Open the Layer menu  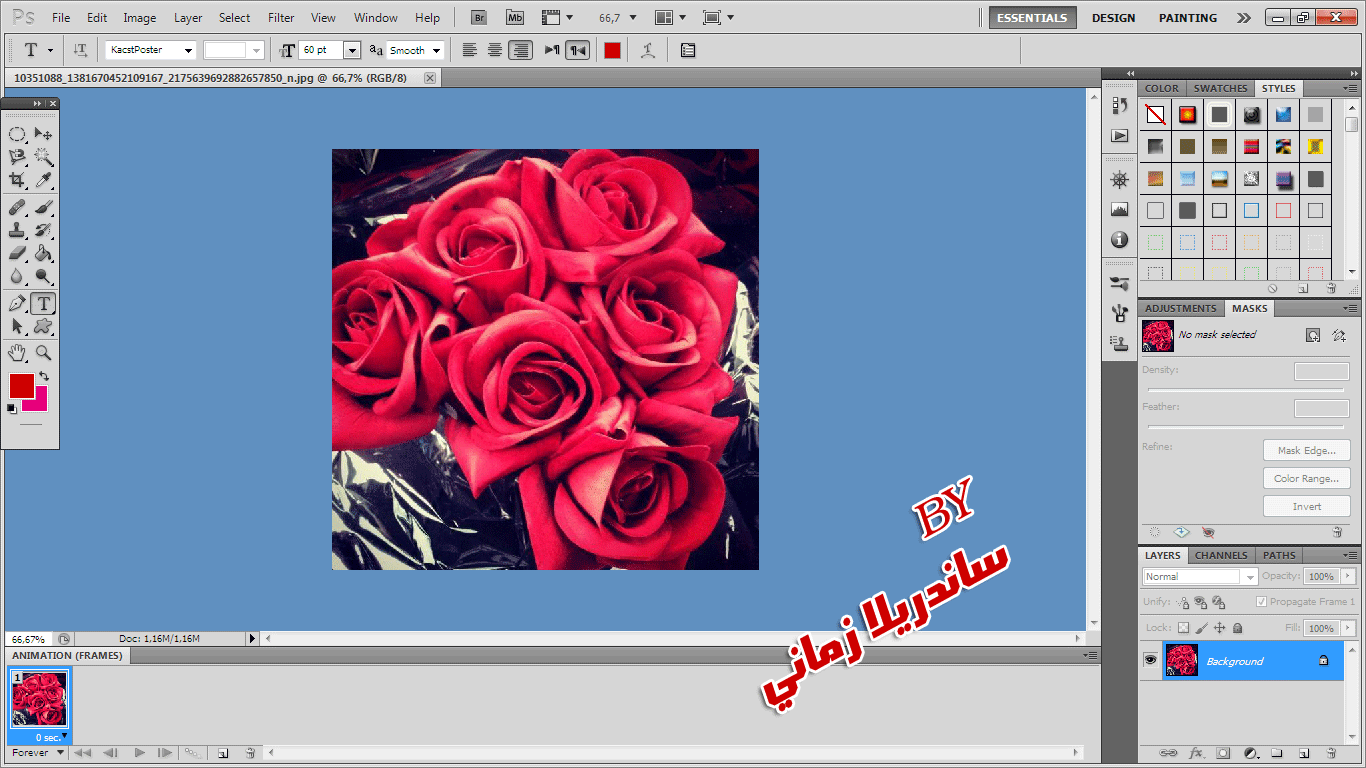click(188, 18)
